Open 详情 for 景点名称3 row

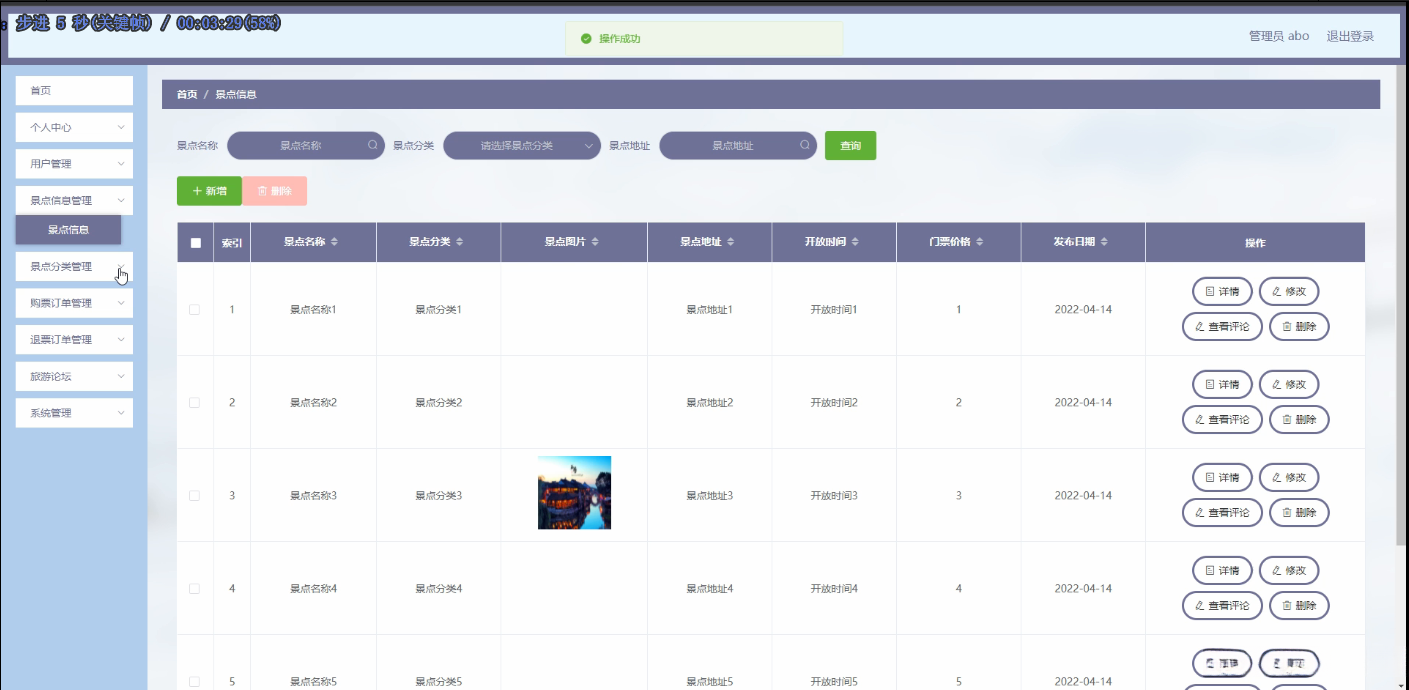point(1222,477)
